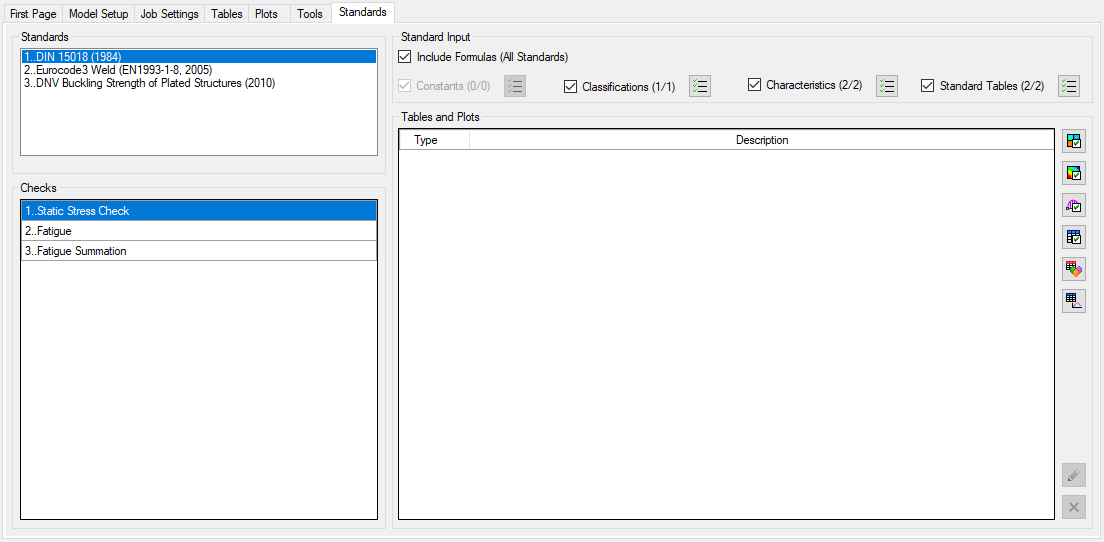Click the table with graph line icon
Image resolution: width=1104 pixels, height=542 pixels.
pyautogui.click(x=1073, y=301)
